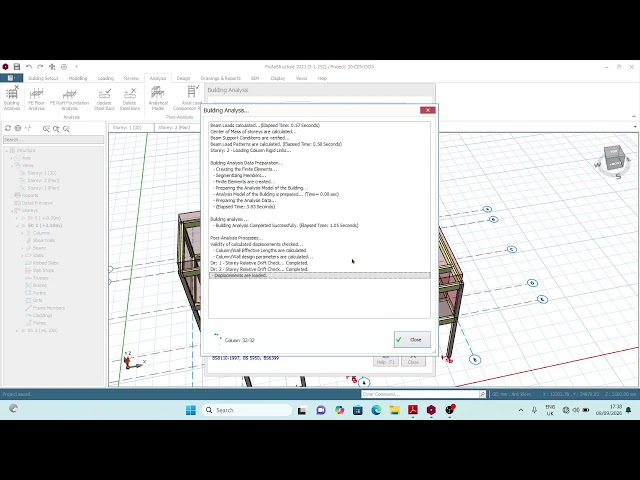Select the Frame Members tree item
Viewport: 640px width, 480px height.
tap(48, 308)
